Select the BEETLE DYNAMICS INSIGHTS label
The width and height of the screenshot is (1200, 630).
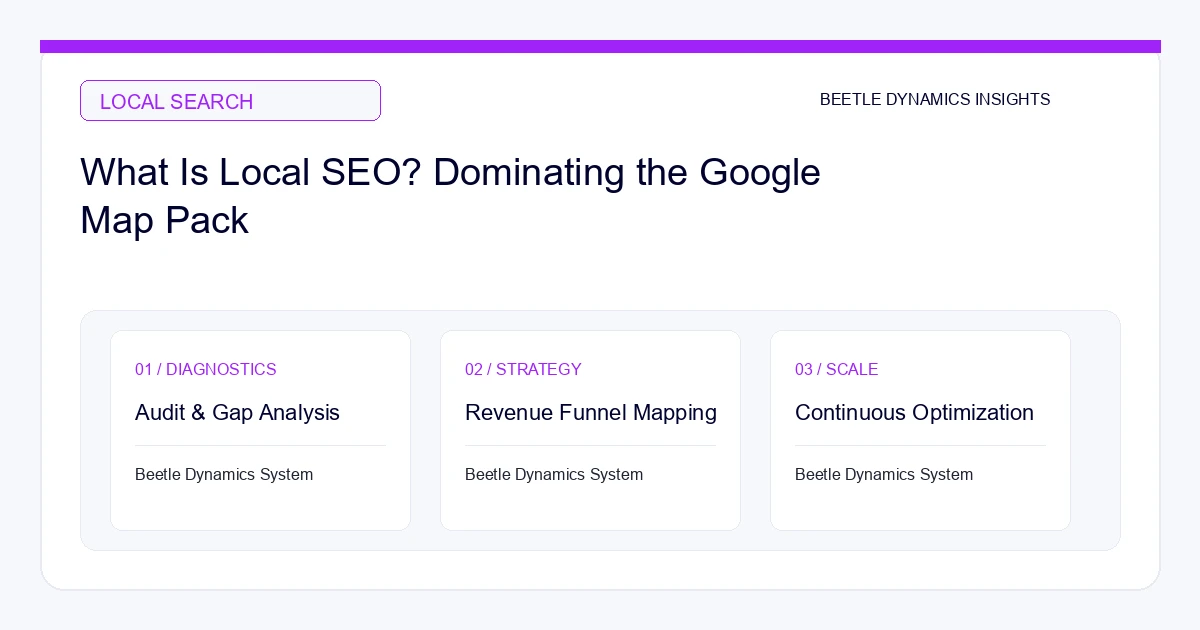point(935,100)
